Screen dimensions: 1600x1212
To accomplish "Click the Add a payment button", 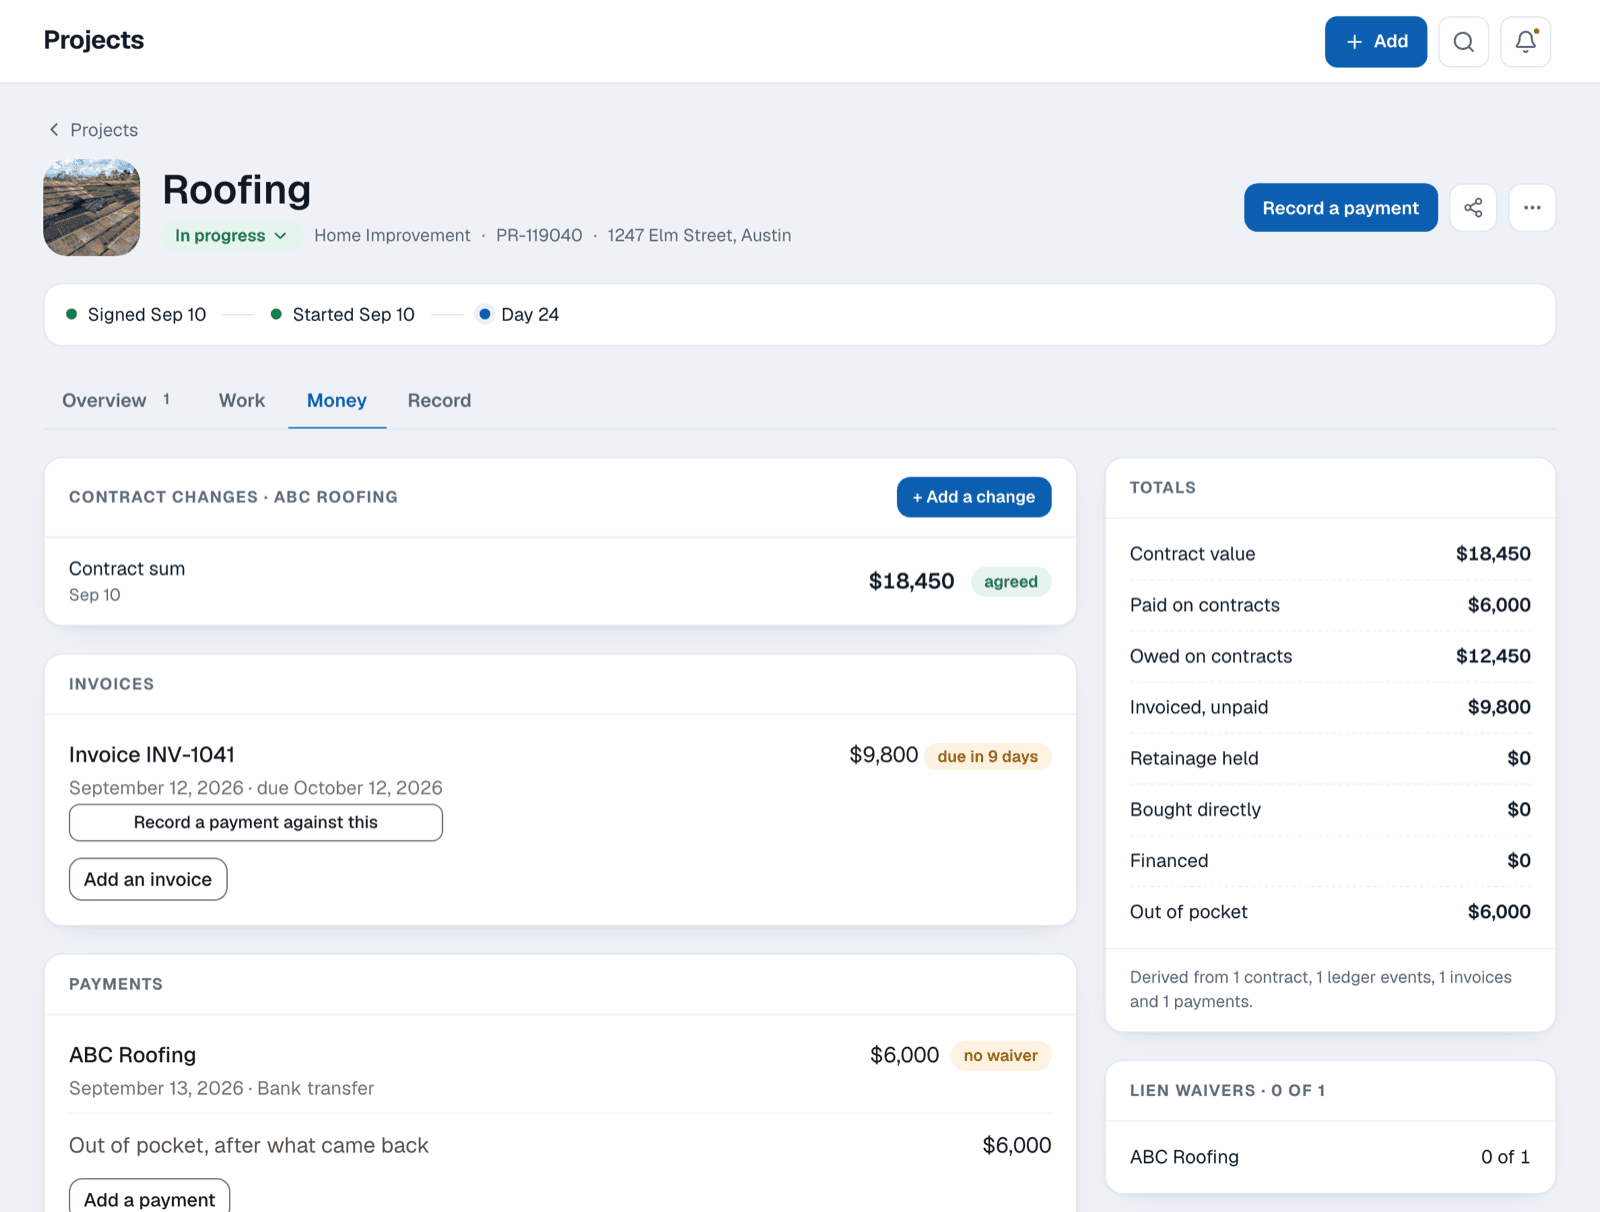I will 149,1199.
